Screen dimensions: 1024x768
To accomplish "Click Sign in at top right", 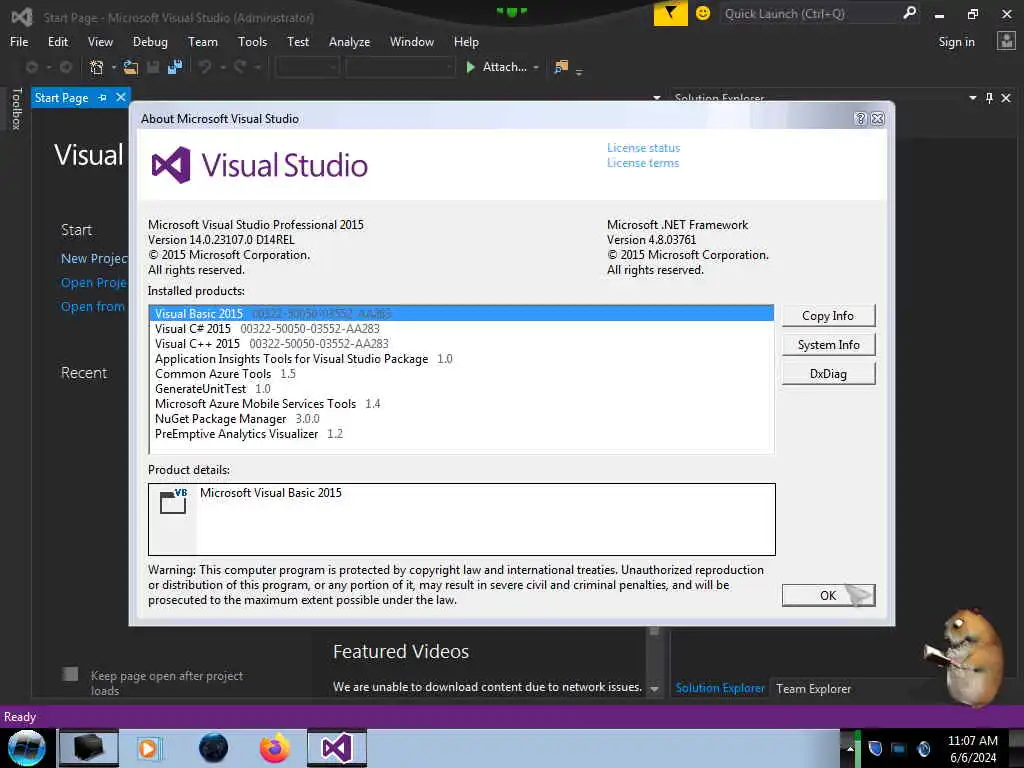I will click(x=956, y=42).
